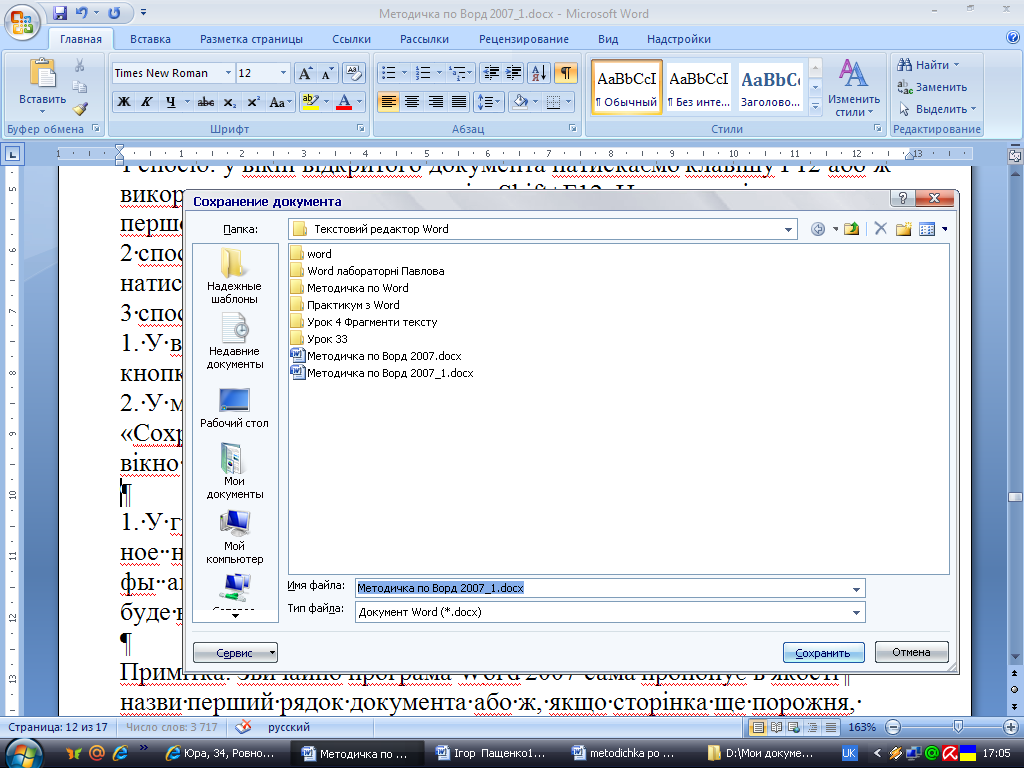Switch to Print Layout view in status bar
This screenshot has height=768, width=1024.
758,727
